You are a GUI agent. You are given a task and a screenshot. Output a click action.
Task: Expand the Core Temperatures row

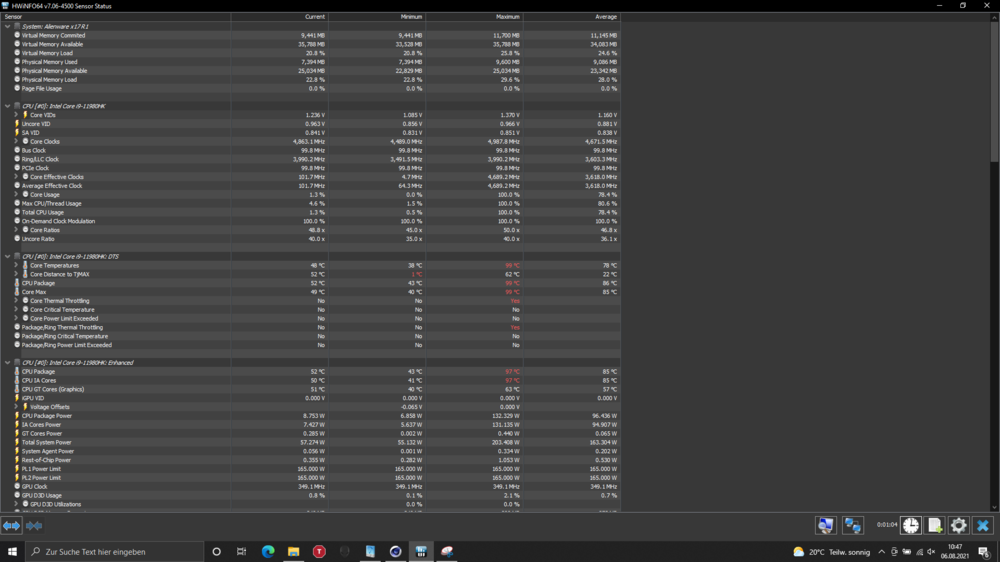16,266
